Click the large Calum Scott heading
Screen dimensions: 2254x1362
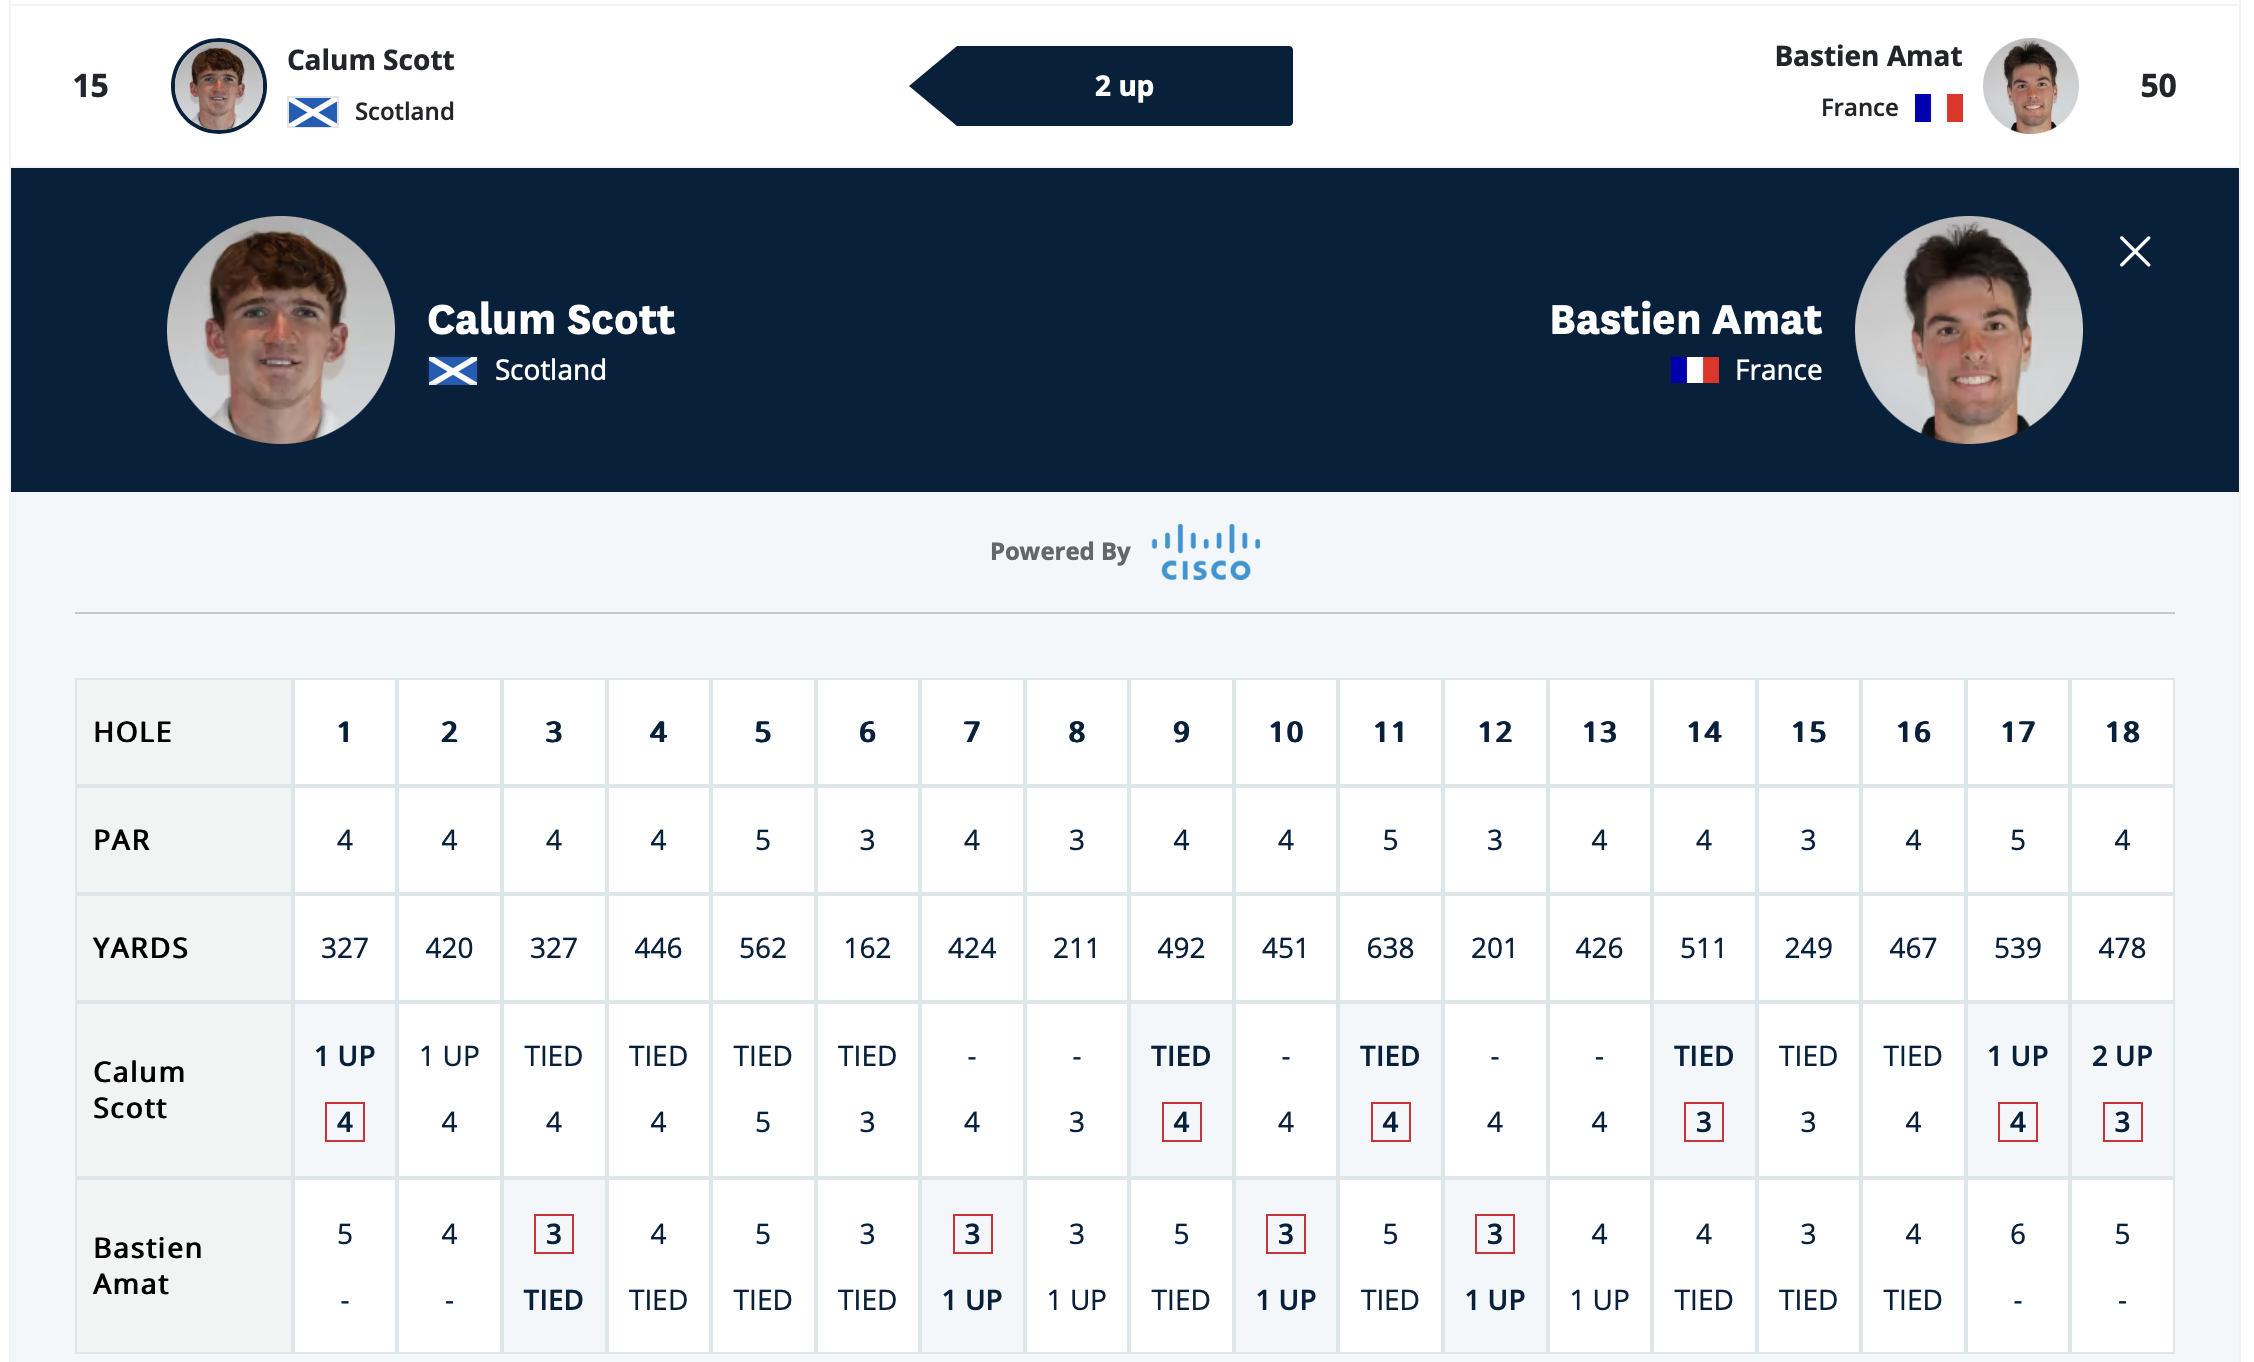(551, 320)
